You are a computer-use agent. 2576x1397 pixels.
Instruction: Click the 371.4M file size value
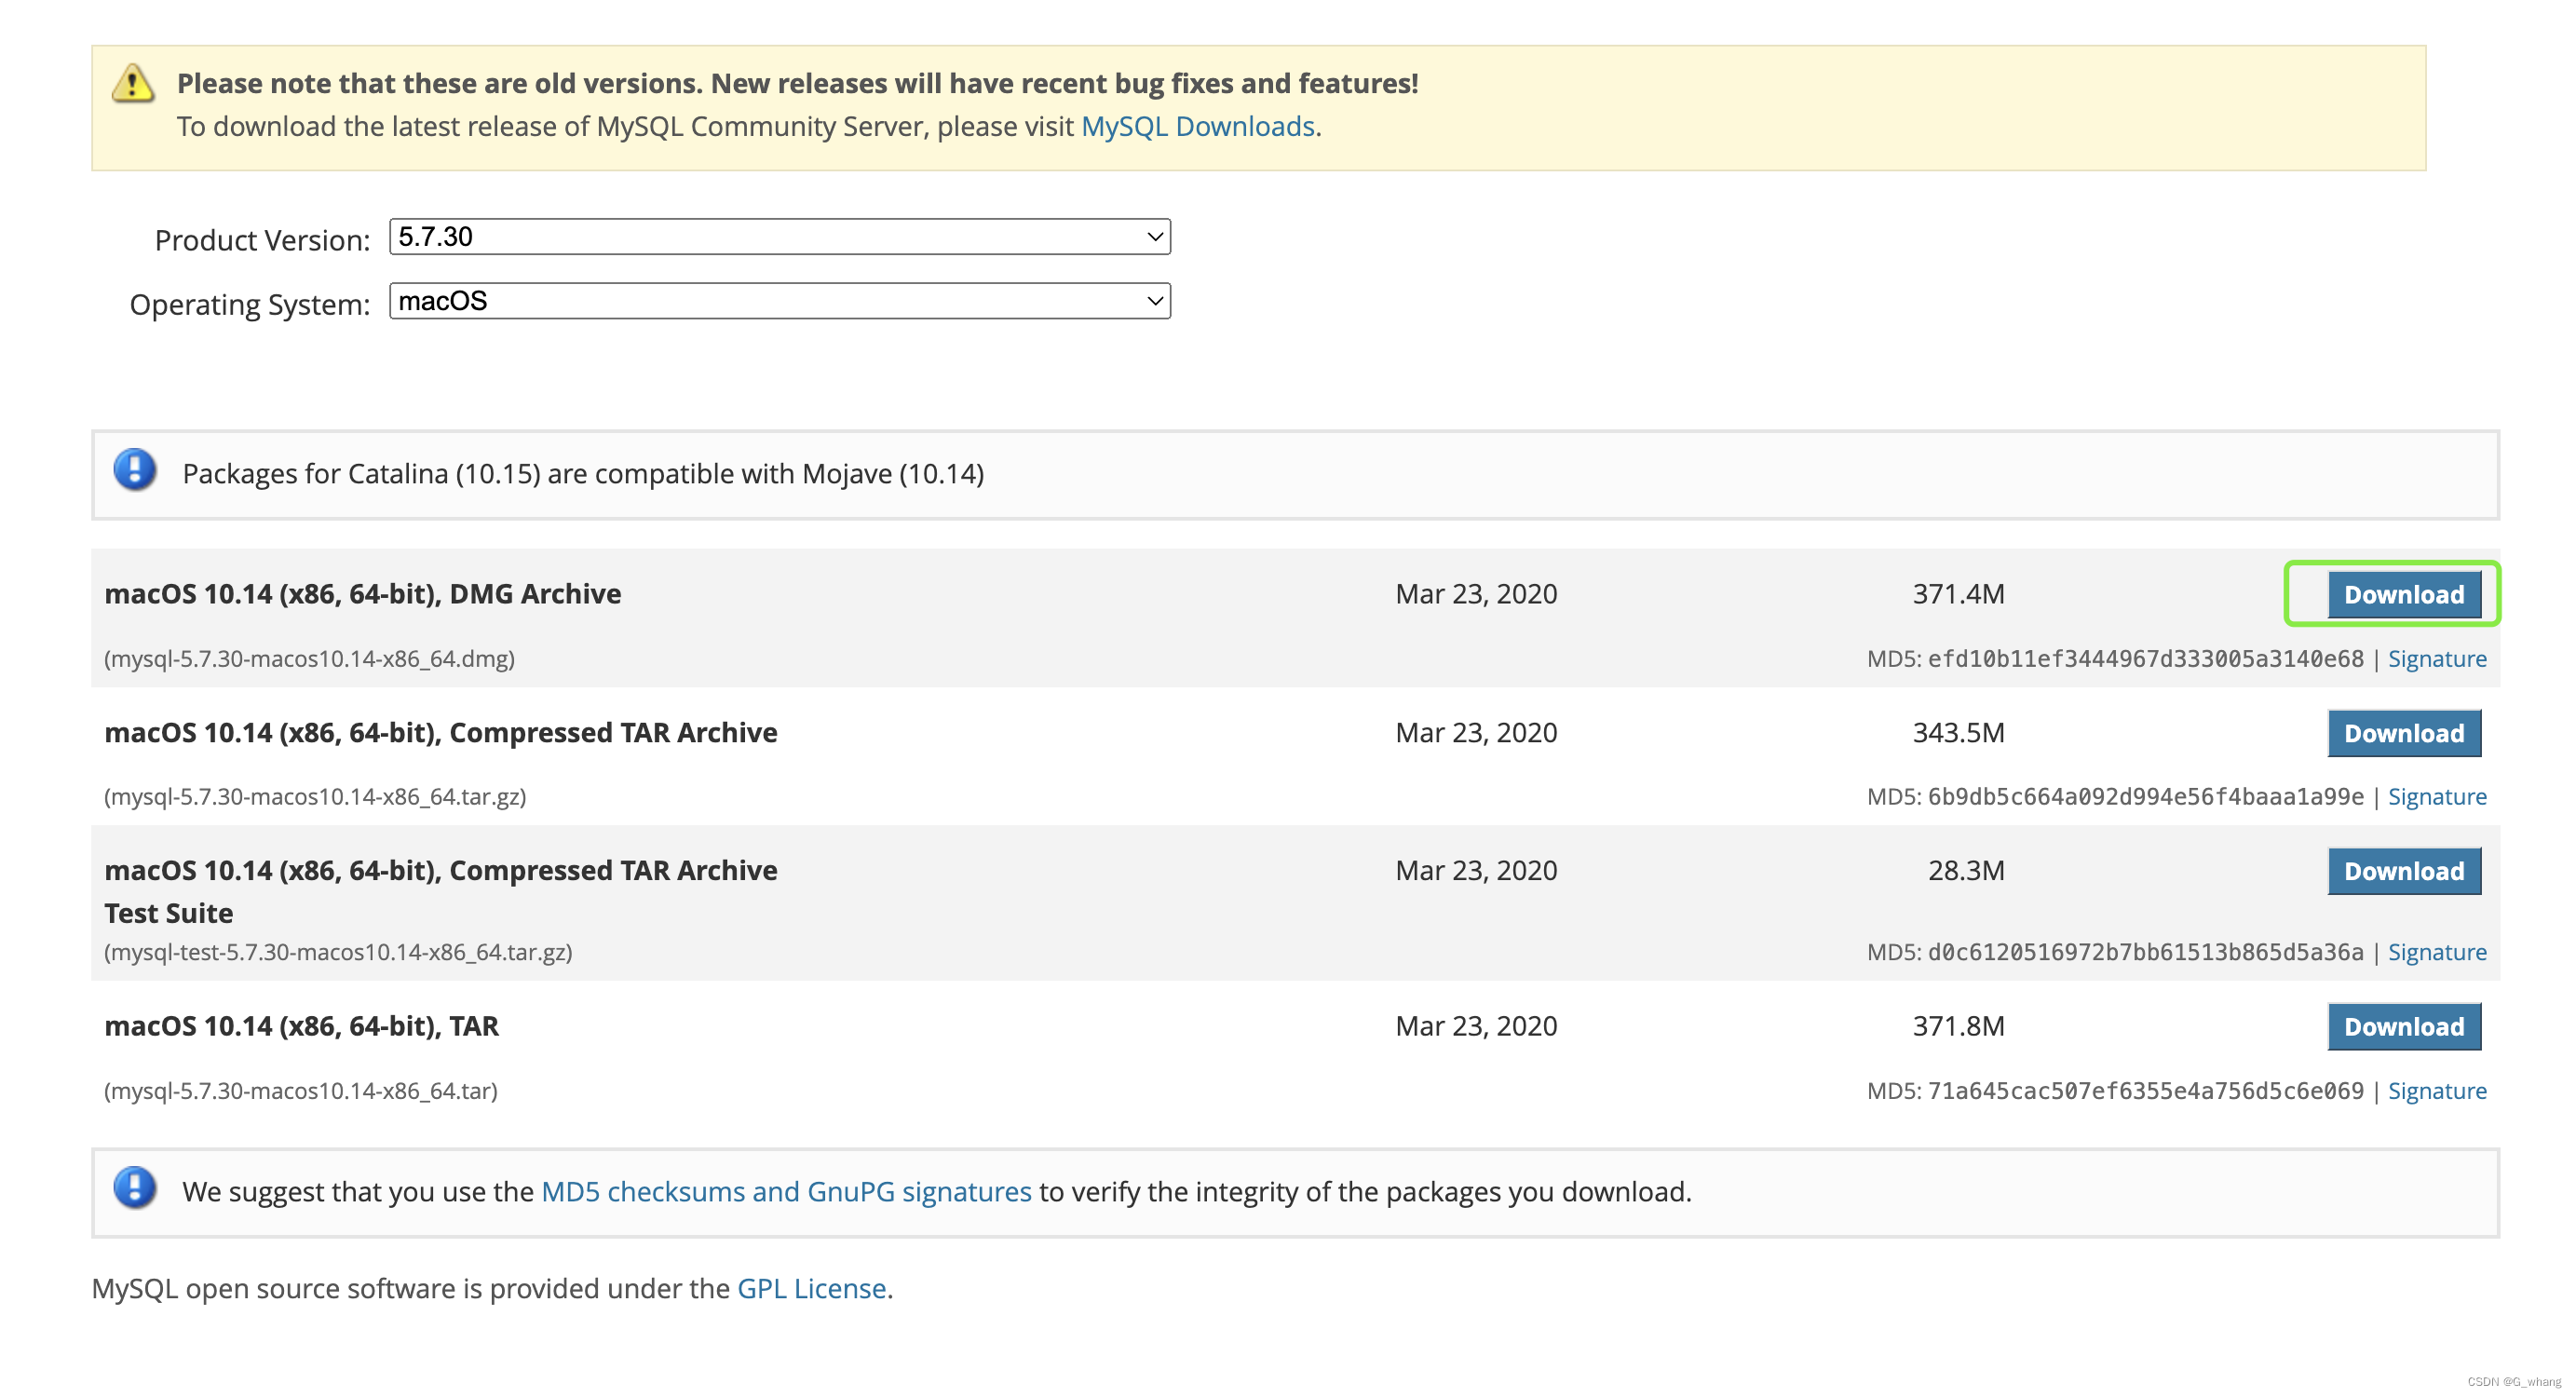pyautogui.click(x=1958, y=594)
